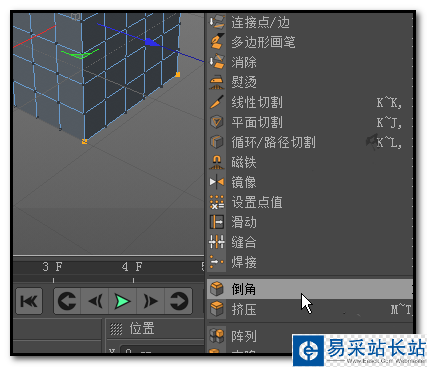Select the 磁铁 magnet tool icon
The height and width of the screenshot is (367, 427).
click(x=217, y=162)
